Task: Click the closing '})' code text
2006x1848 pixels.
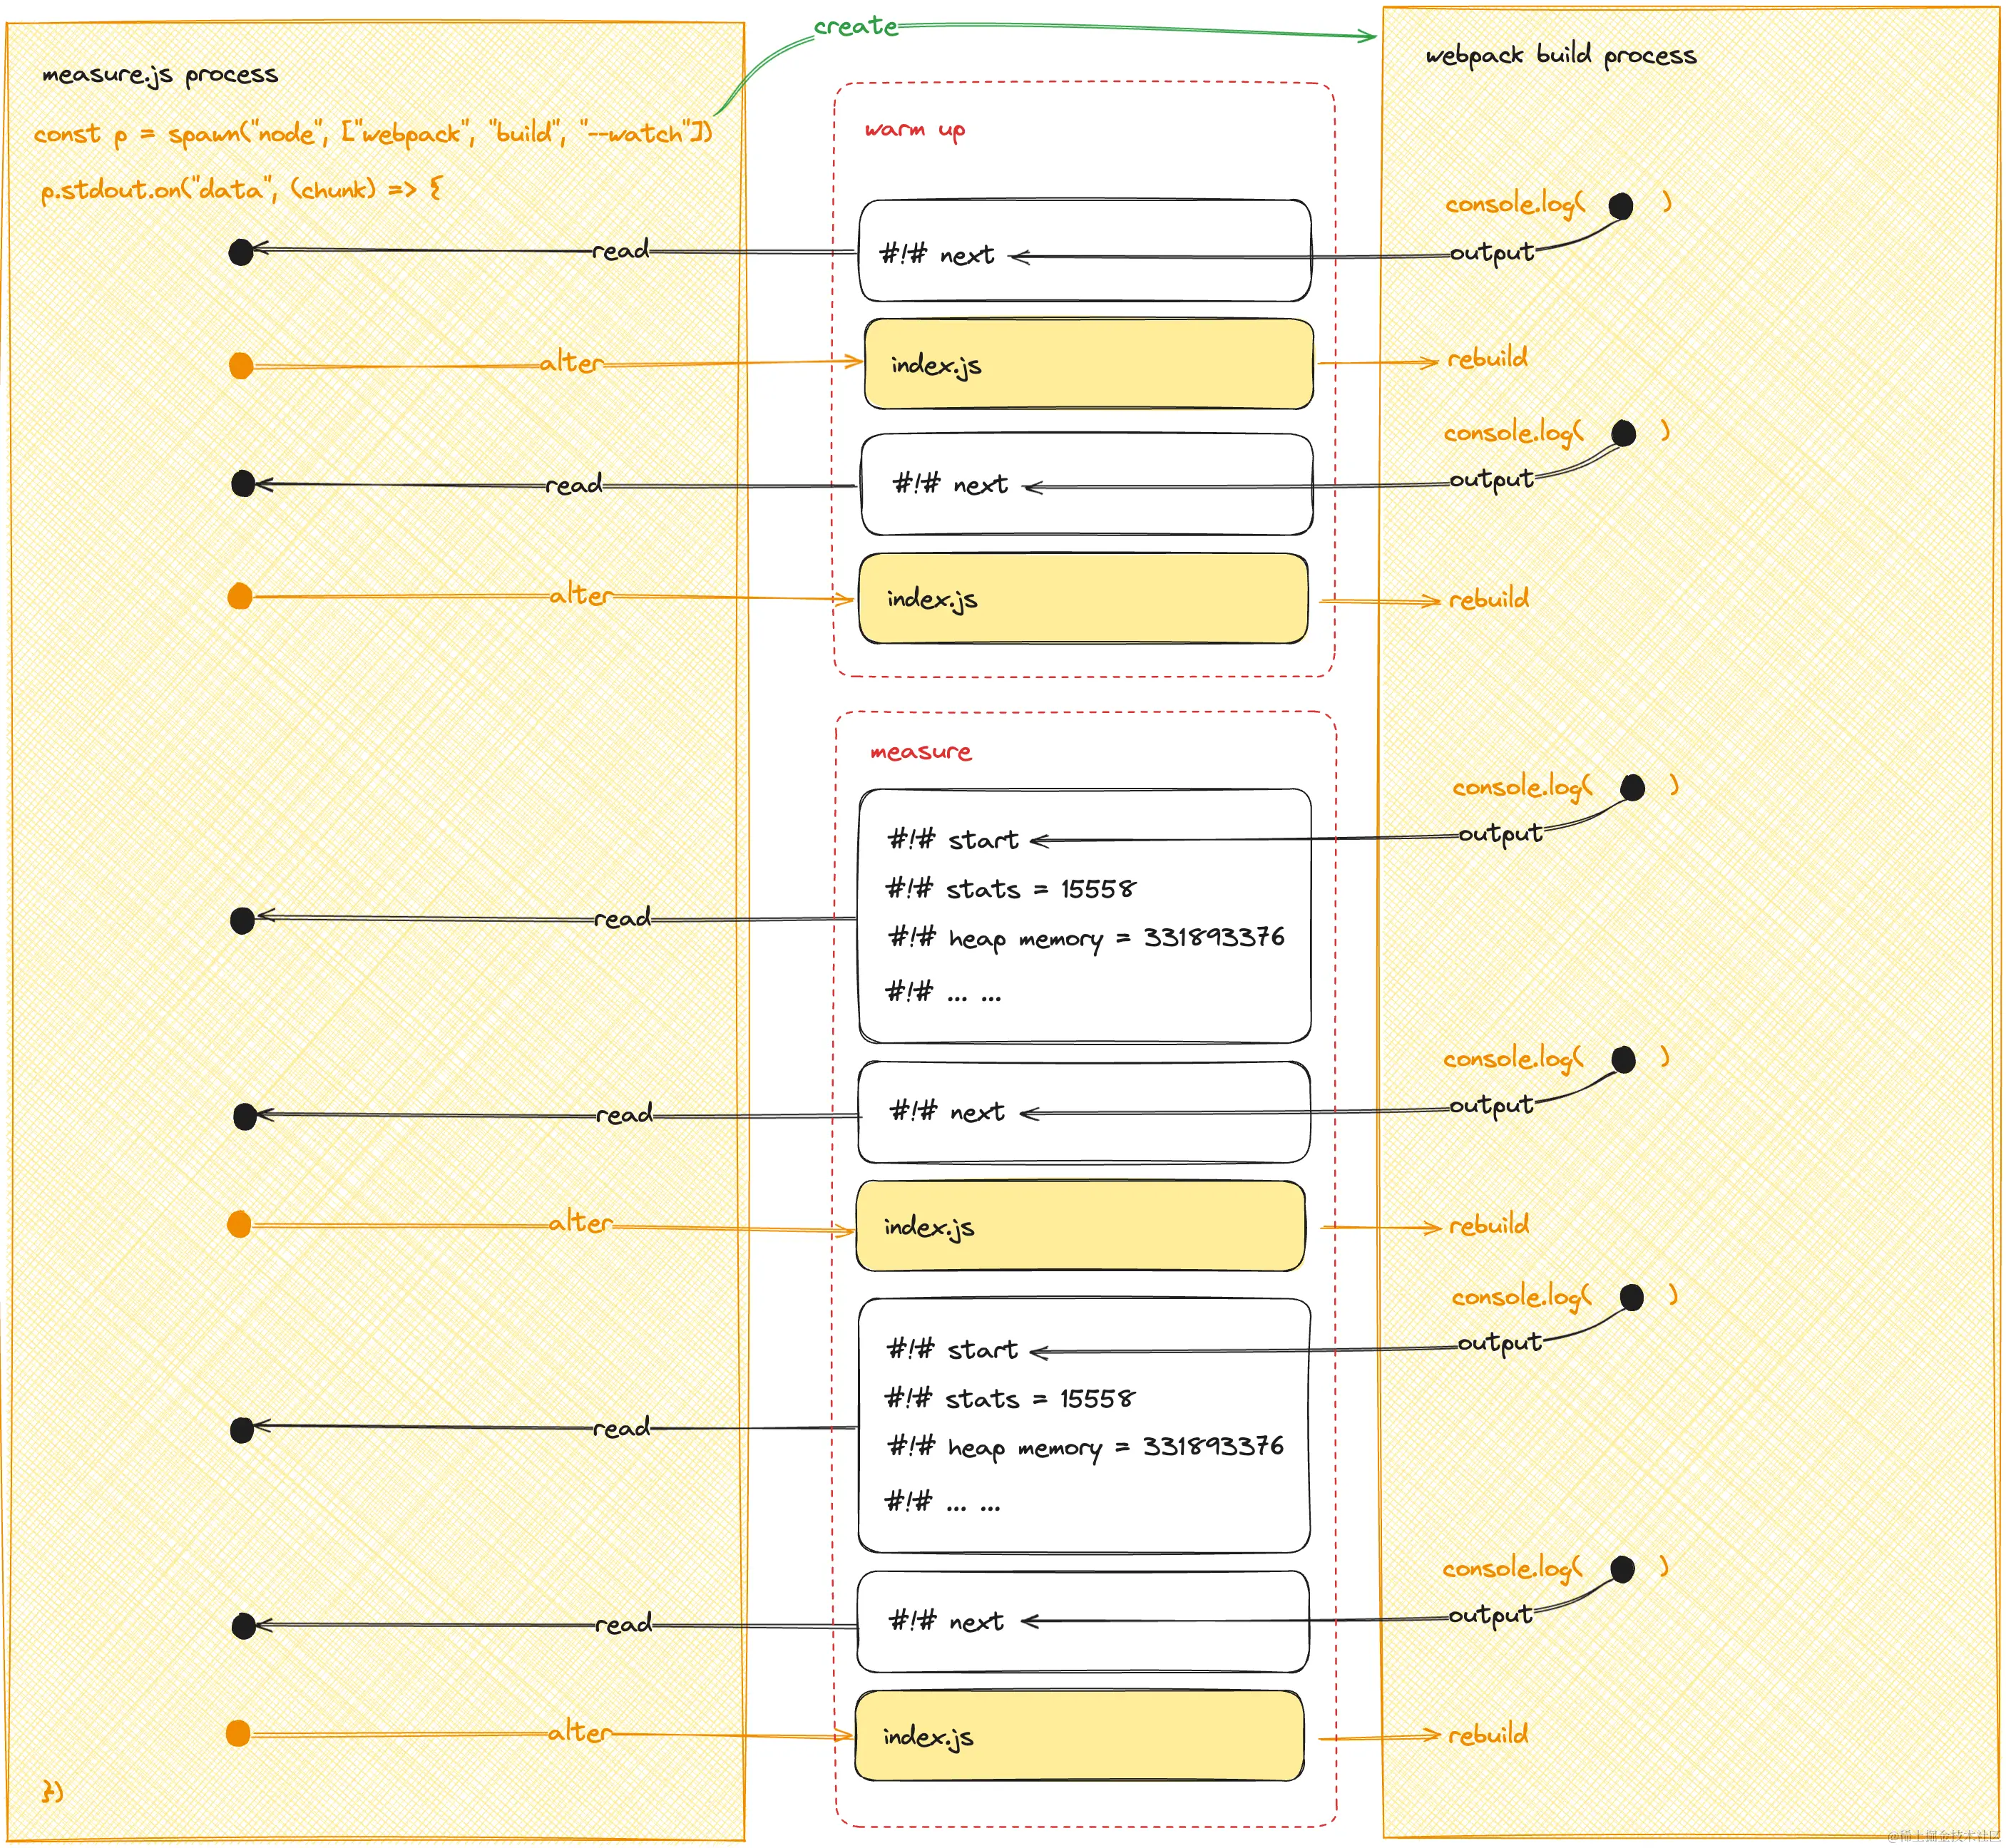Action: pos(52,1791)
